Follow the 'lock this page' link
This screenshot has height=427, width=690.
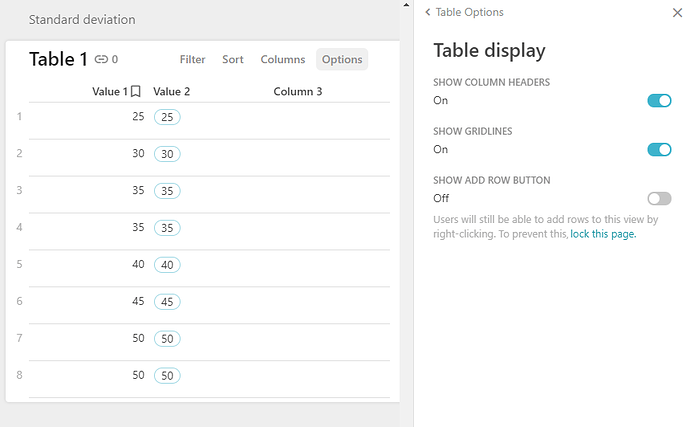603,235
